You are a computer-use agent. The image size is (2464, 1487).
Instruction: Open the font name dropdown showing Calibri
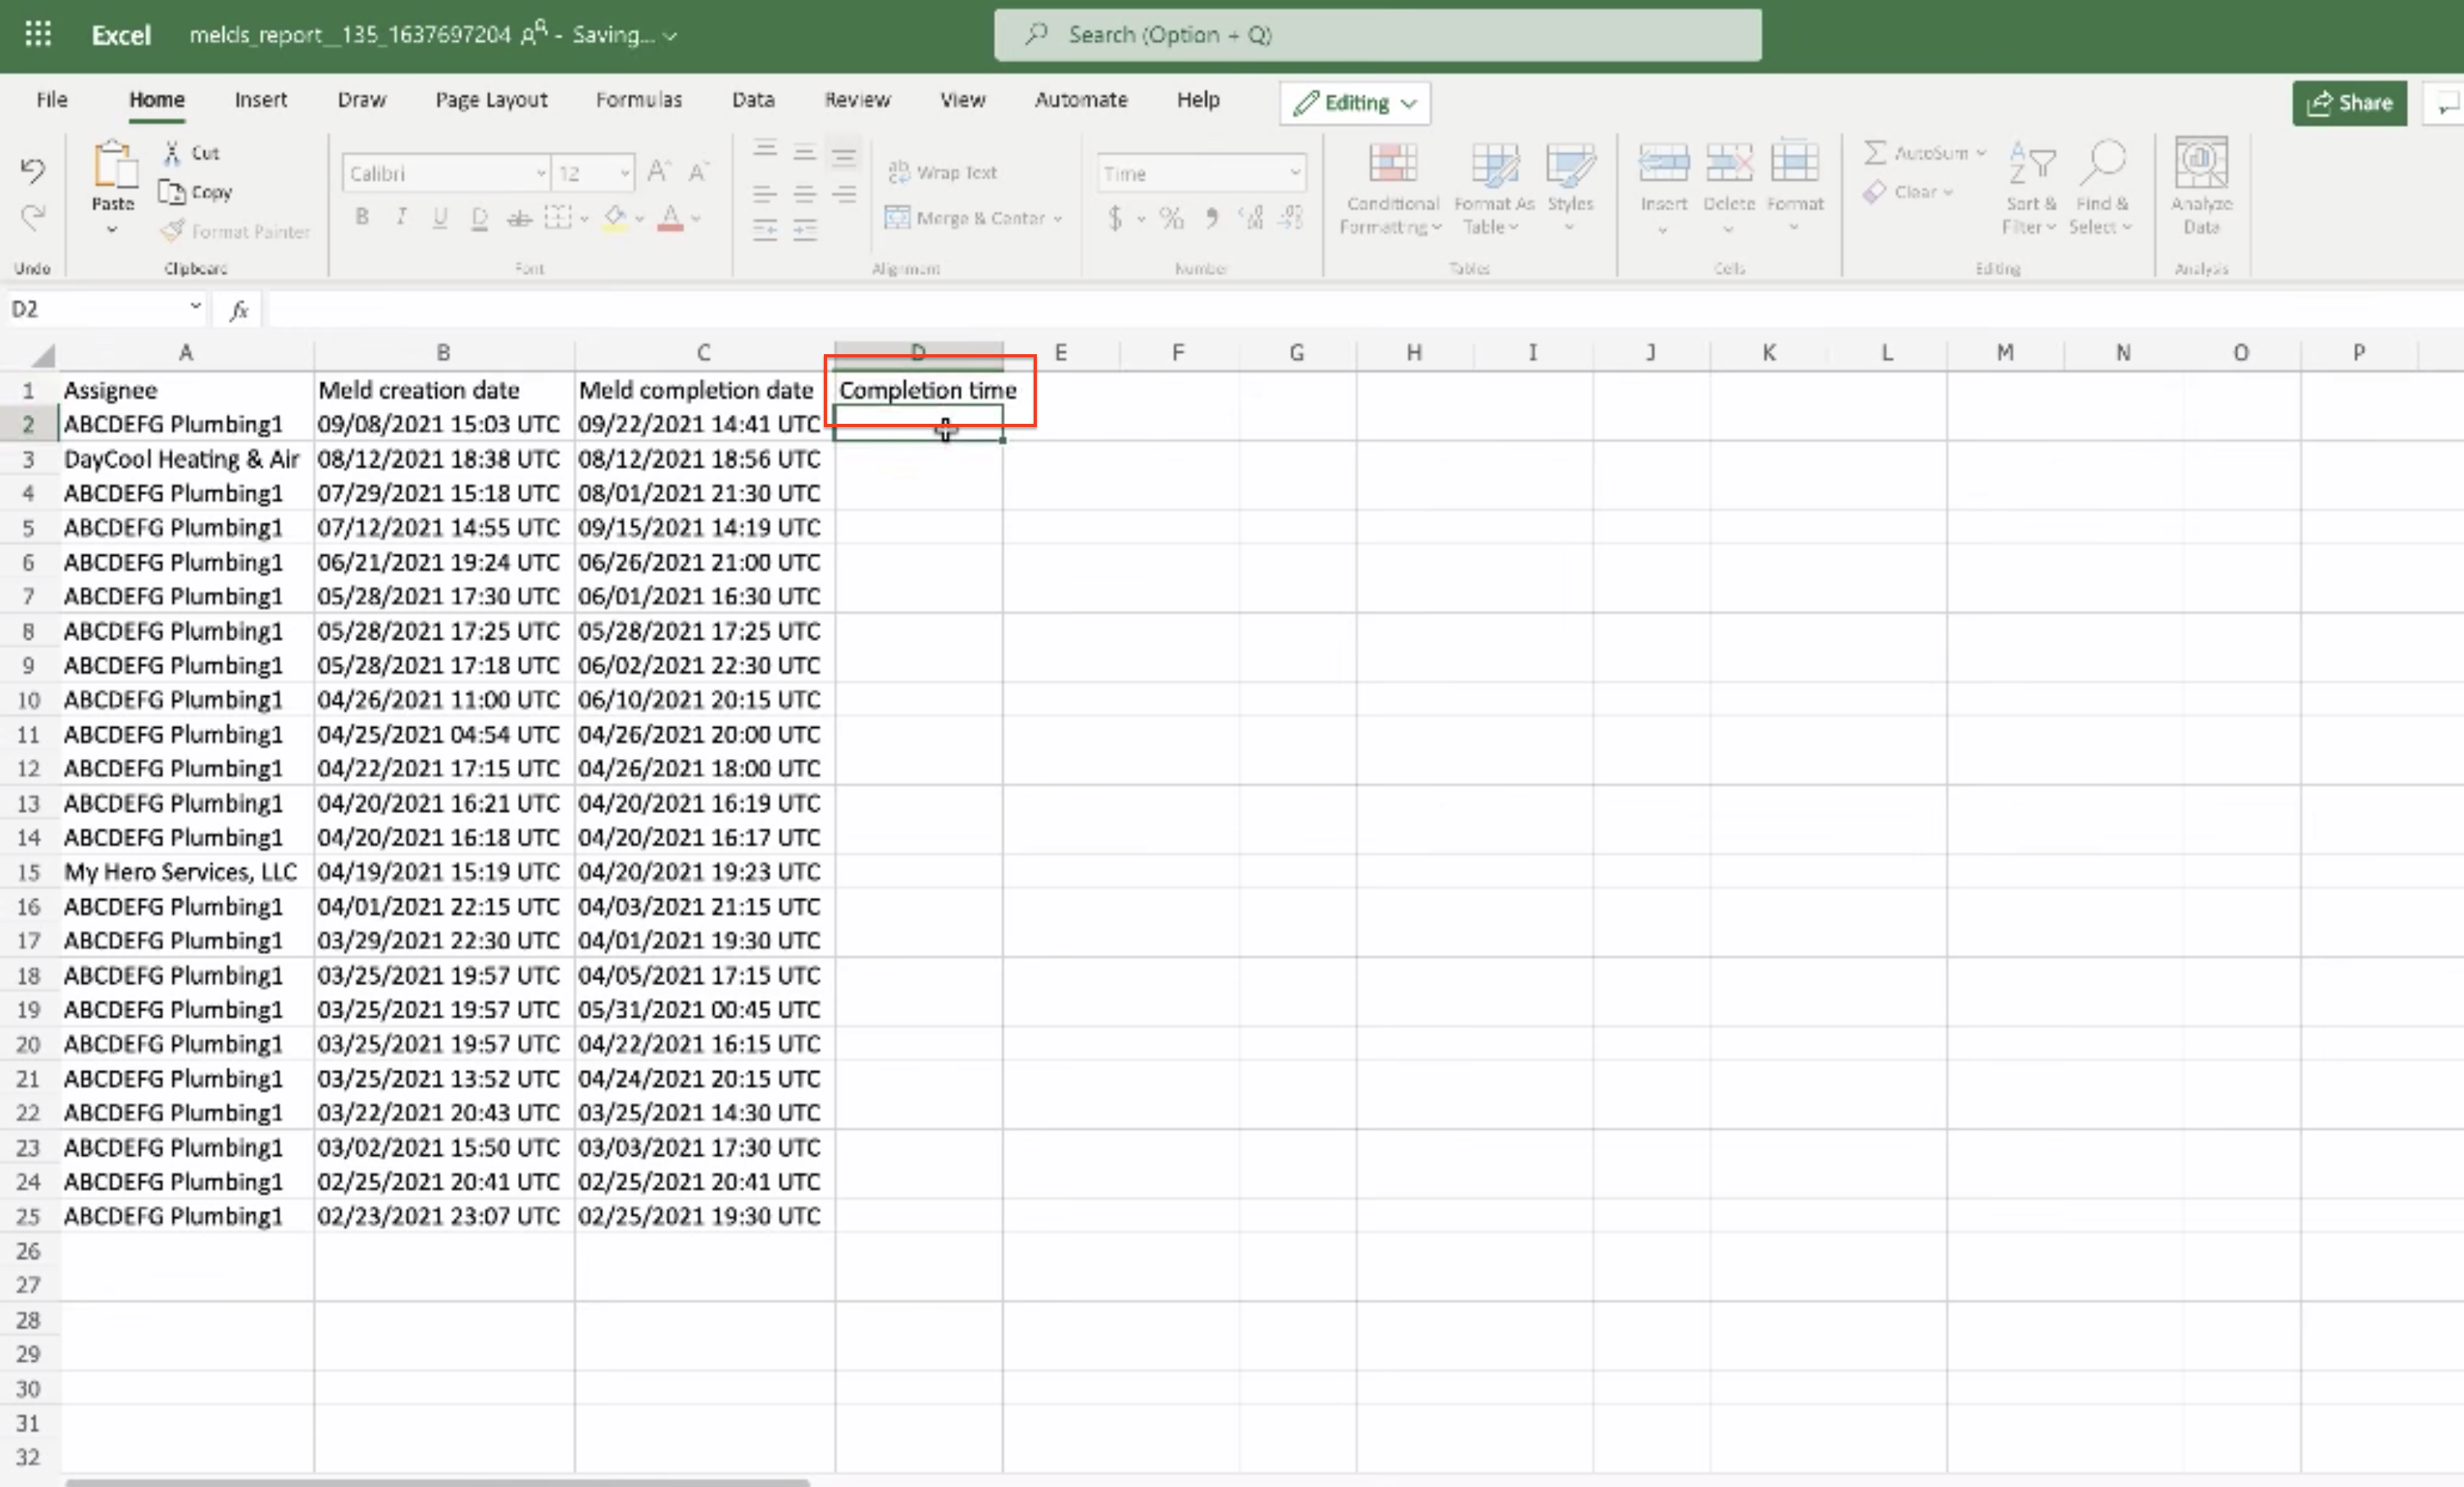[x=445, y=173]
